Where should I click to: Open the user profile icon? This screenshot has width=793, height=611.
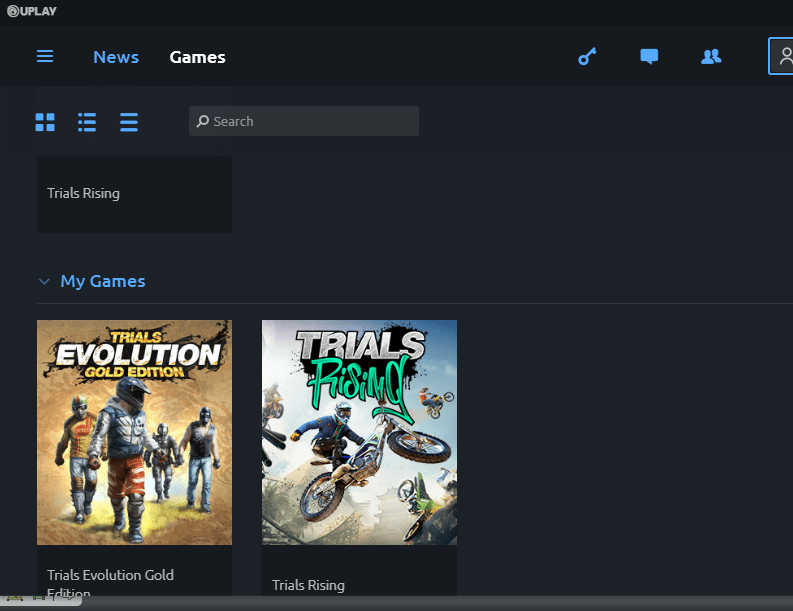781,56
